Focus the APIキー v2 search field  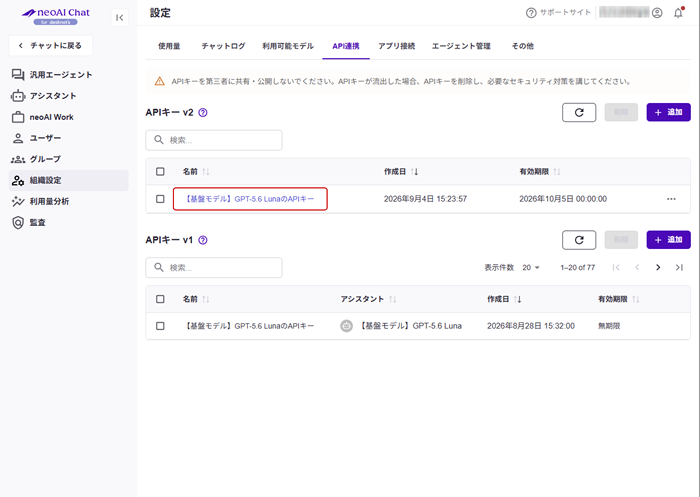tap(214, 140)
